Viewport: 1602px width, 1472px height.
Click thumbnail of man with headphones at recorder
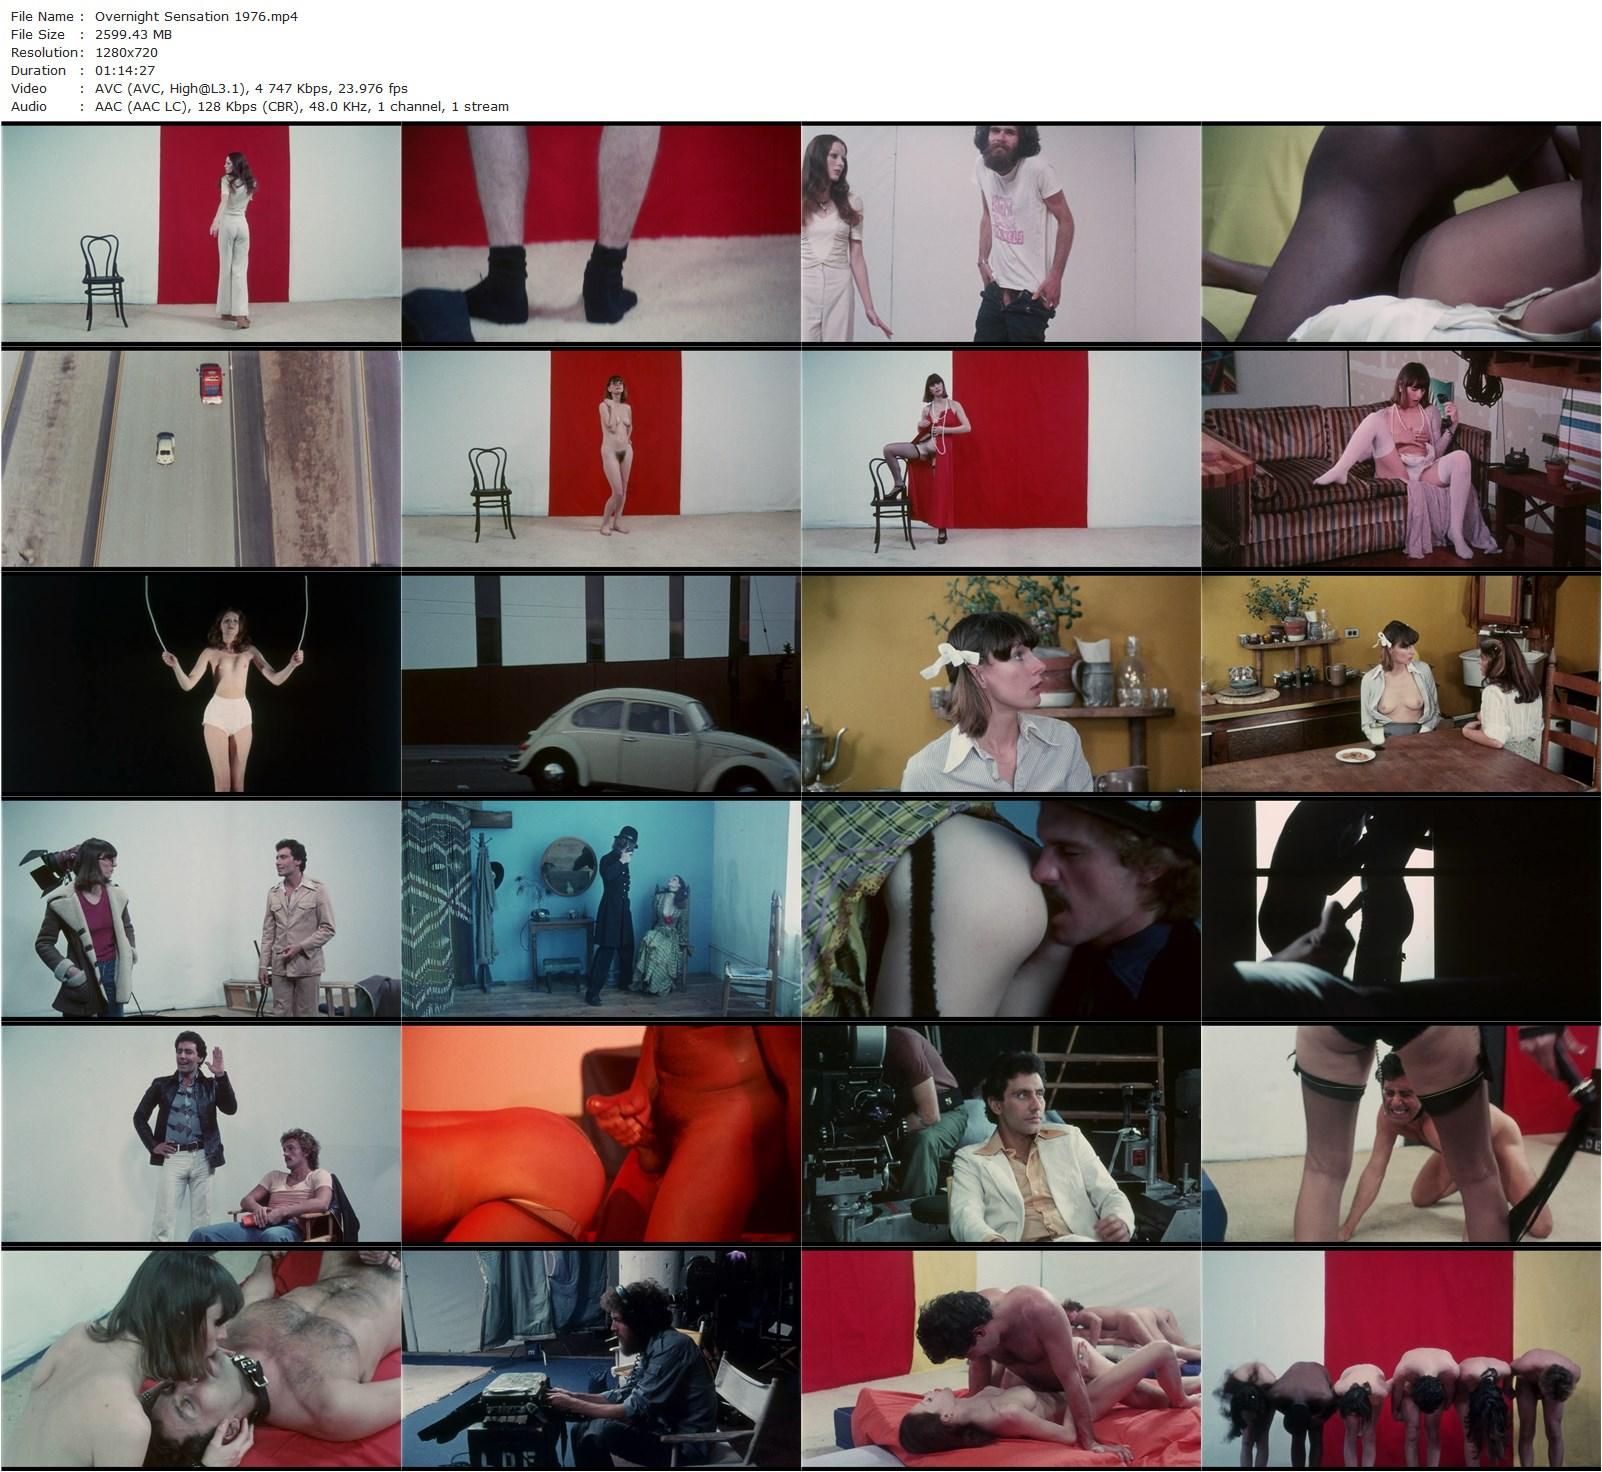600,1358
